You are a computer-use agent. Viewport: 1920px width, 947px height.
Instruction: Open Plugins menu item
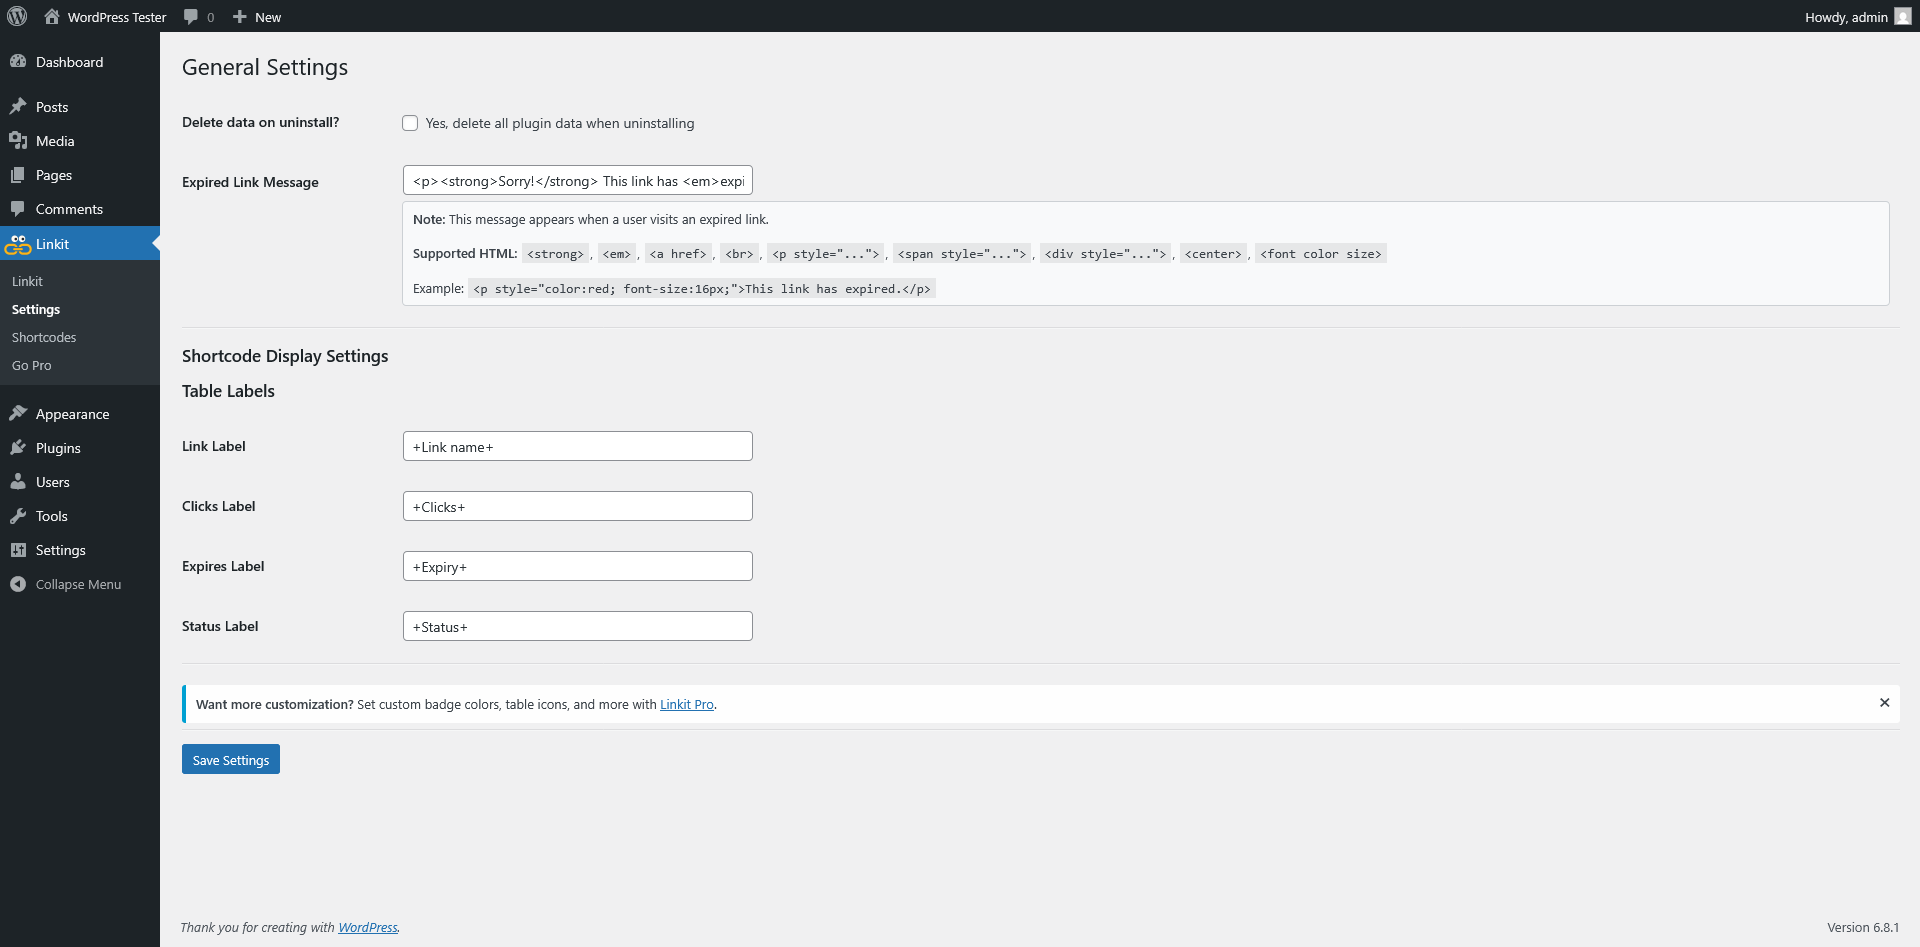point(80,448)
